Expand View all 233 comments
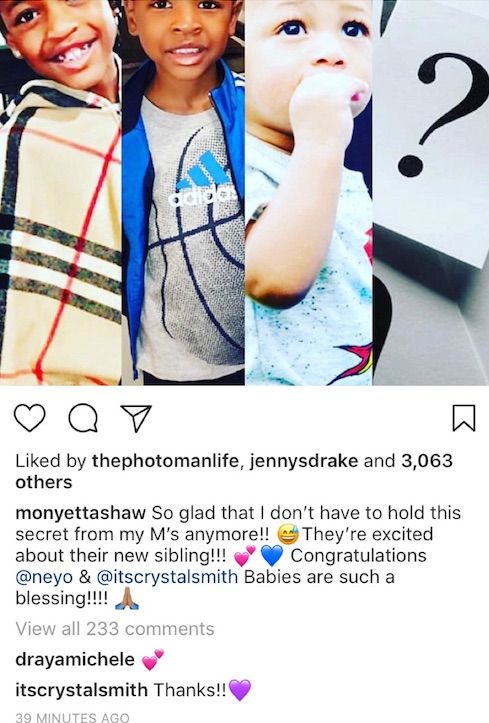The width and height of the screenshot is (489, 723). click(x=115, y=628)
